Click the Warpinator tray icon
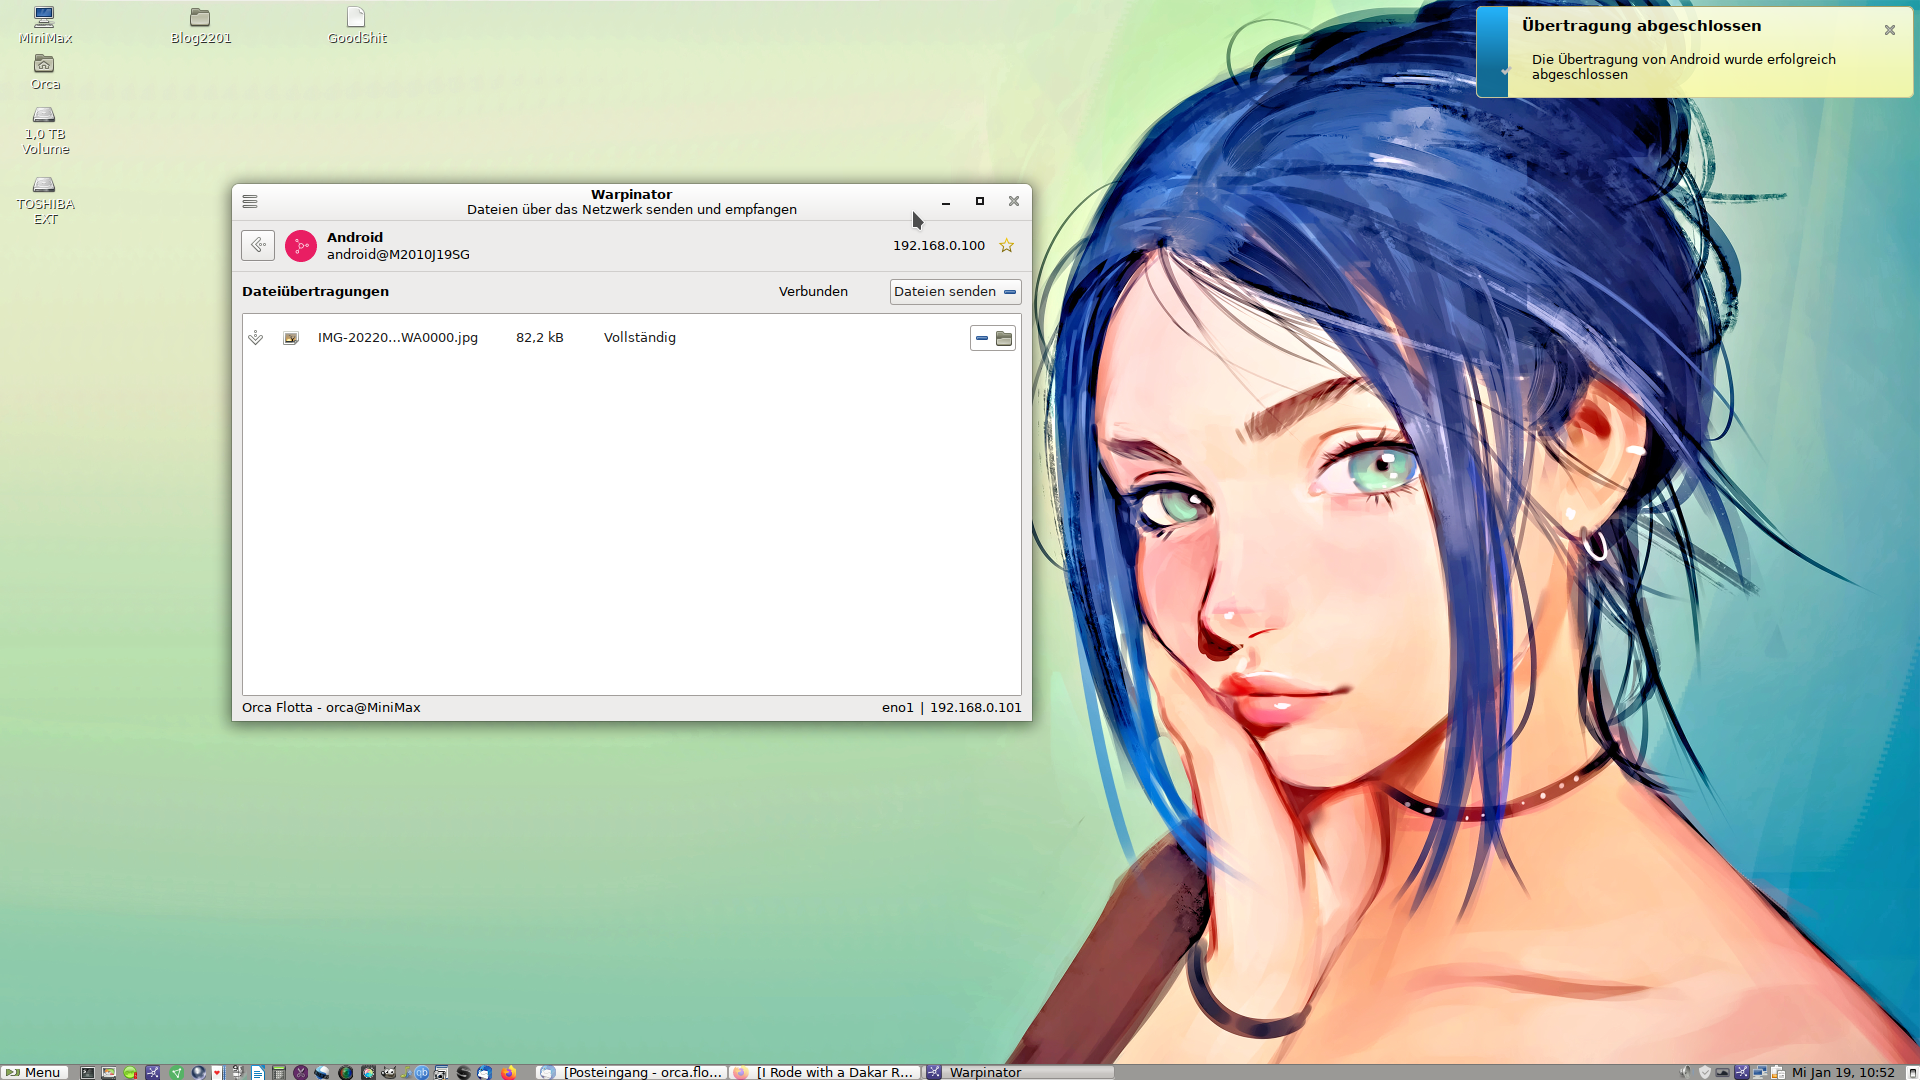This screenshot has height=1080, width=1920. click(1742, 1072)
